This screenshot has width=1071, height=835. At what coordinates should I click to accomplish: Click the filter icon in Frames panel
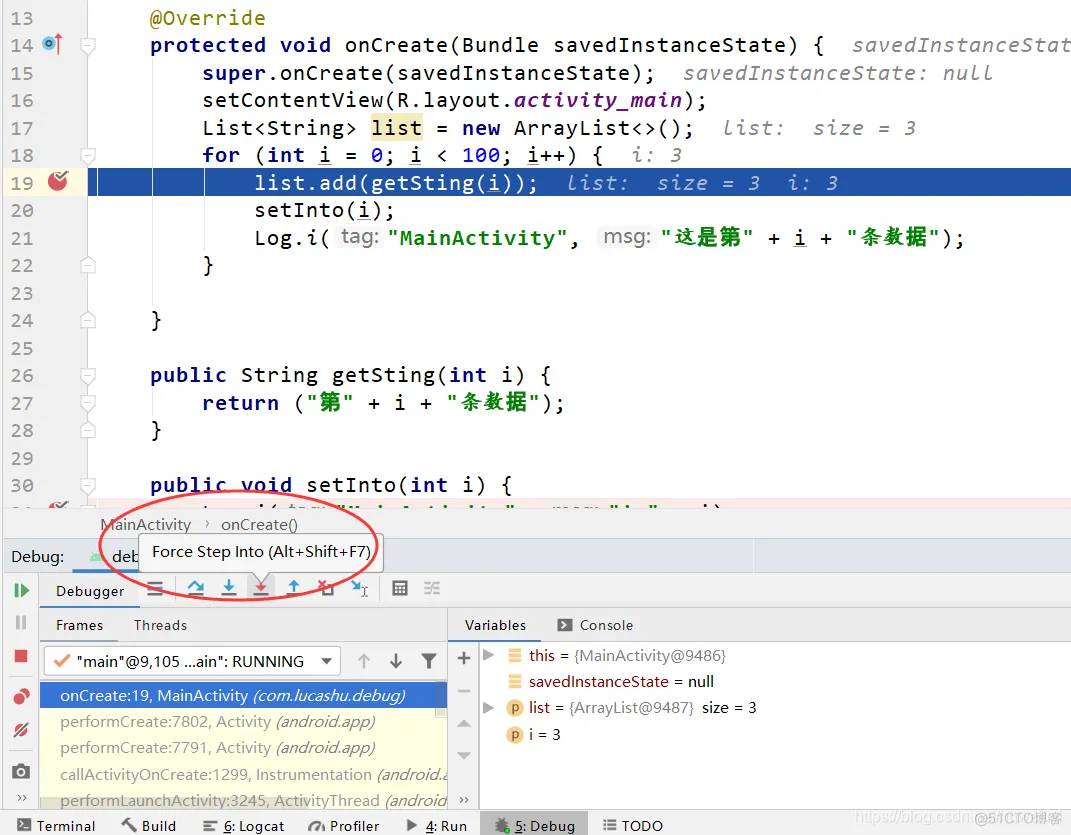pos(428,661)
